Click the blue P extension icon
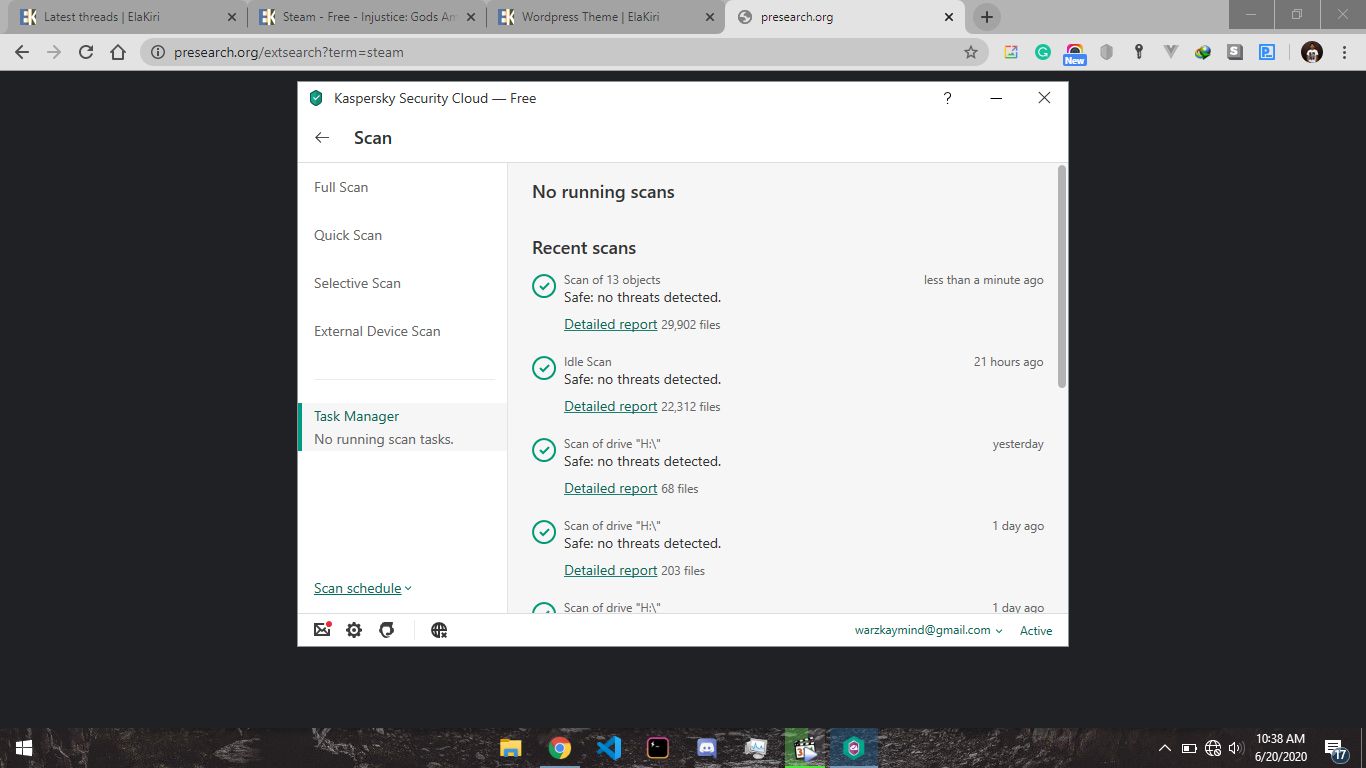This screenshot has height=768, width=1366. pyautogui.click(x=1267, y=52)
